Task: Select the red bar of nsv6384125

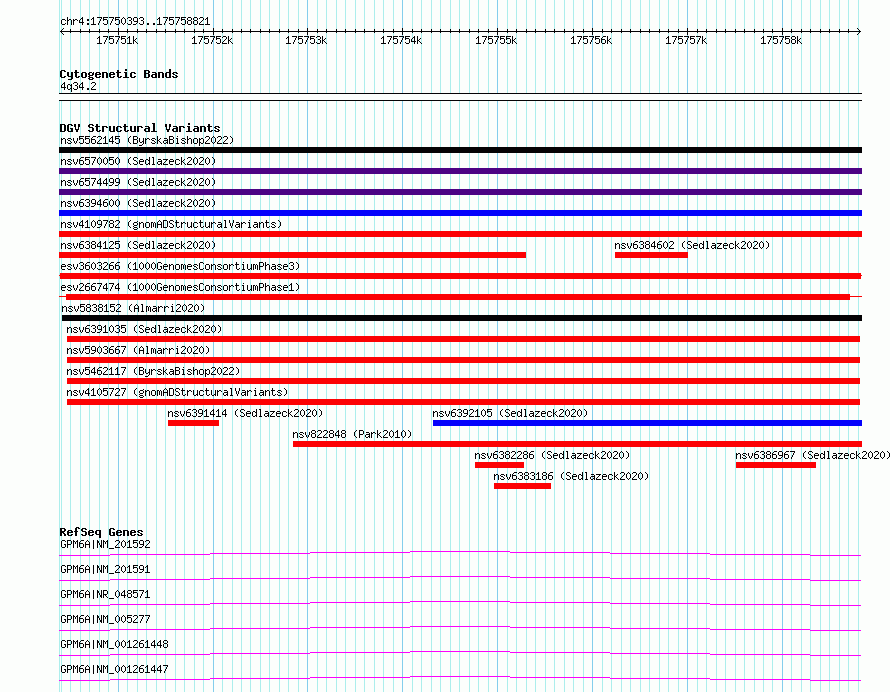Action: (x=292, y=255)
